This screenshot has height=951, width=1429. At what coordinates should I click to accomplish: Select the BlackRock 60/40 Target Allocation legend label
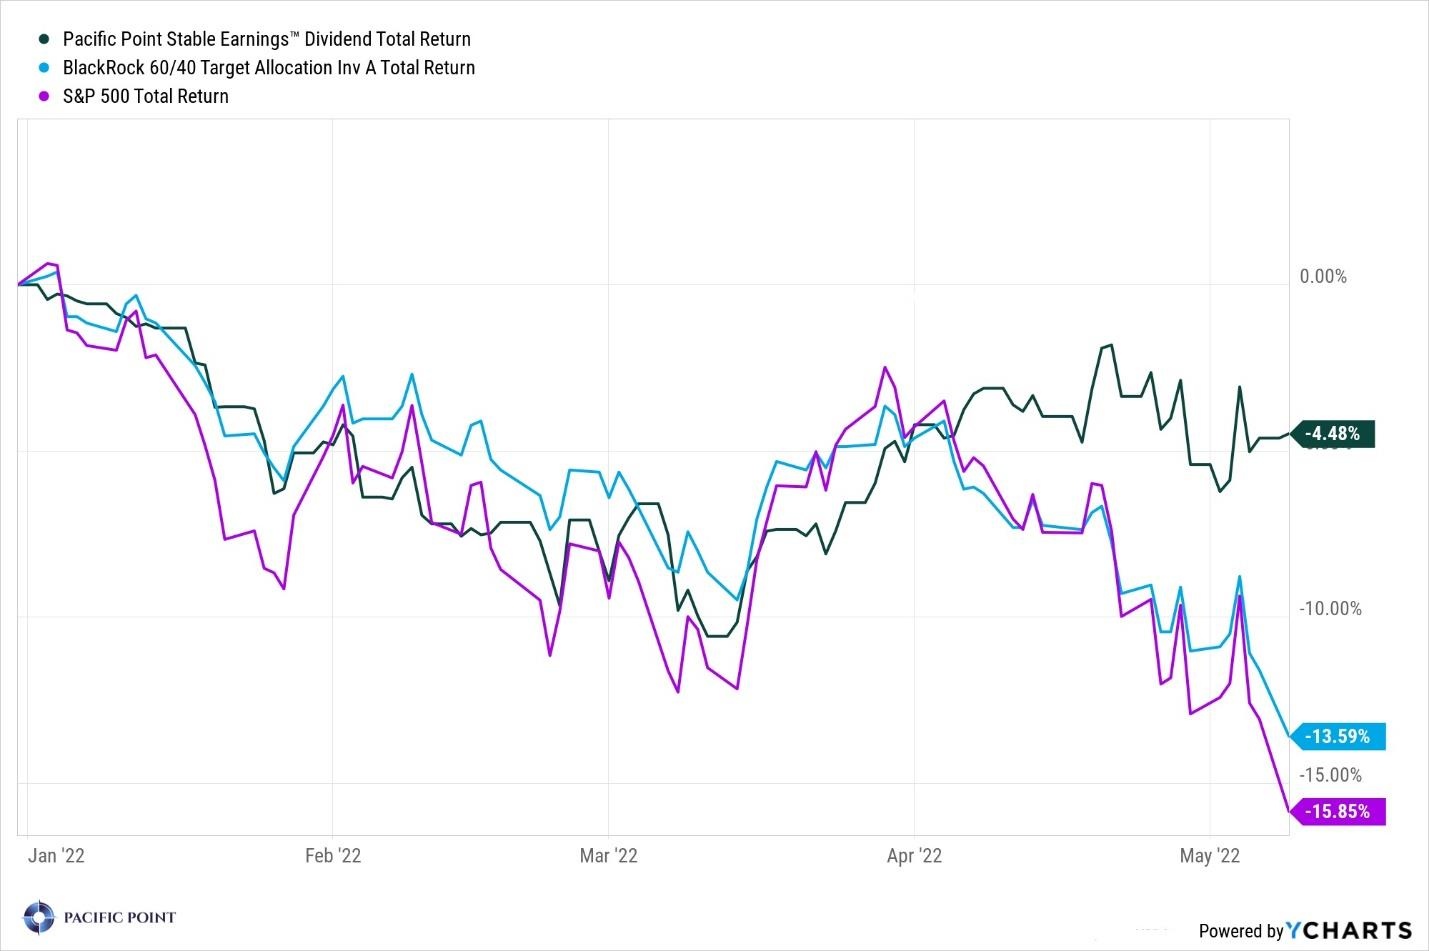click(268, 68)
